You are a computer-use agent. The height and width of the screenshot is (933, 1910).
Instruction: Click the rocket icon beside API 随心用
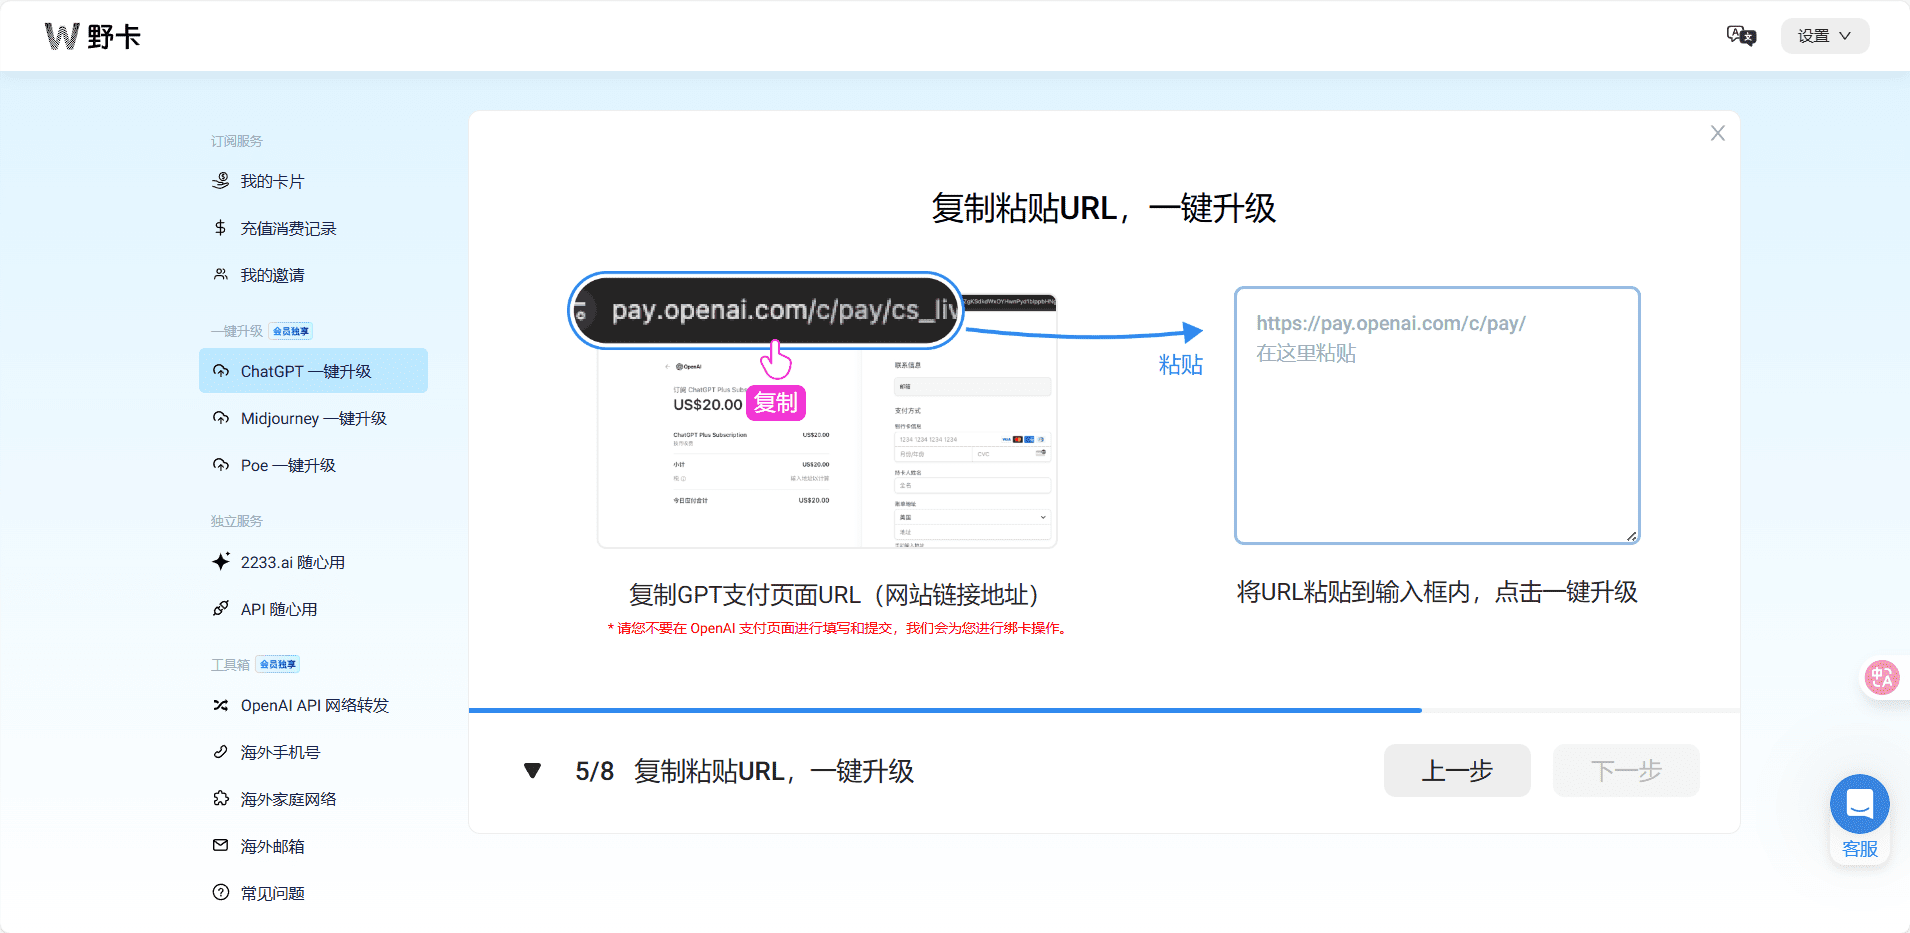[x=221, y=609]
